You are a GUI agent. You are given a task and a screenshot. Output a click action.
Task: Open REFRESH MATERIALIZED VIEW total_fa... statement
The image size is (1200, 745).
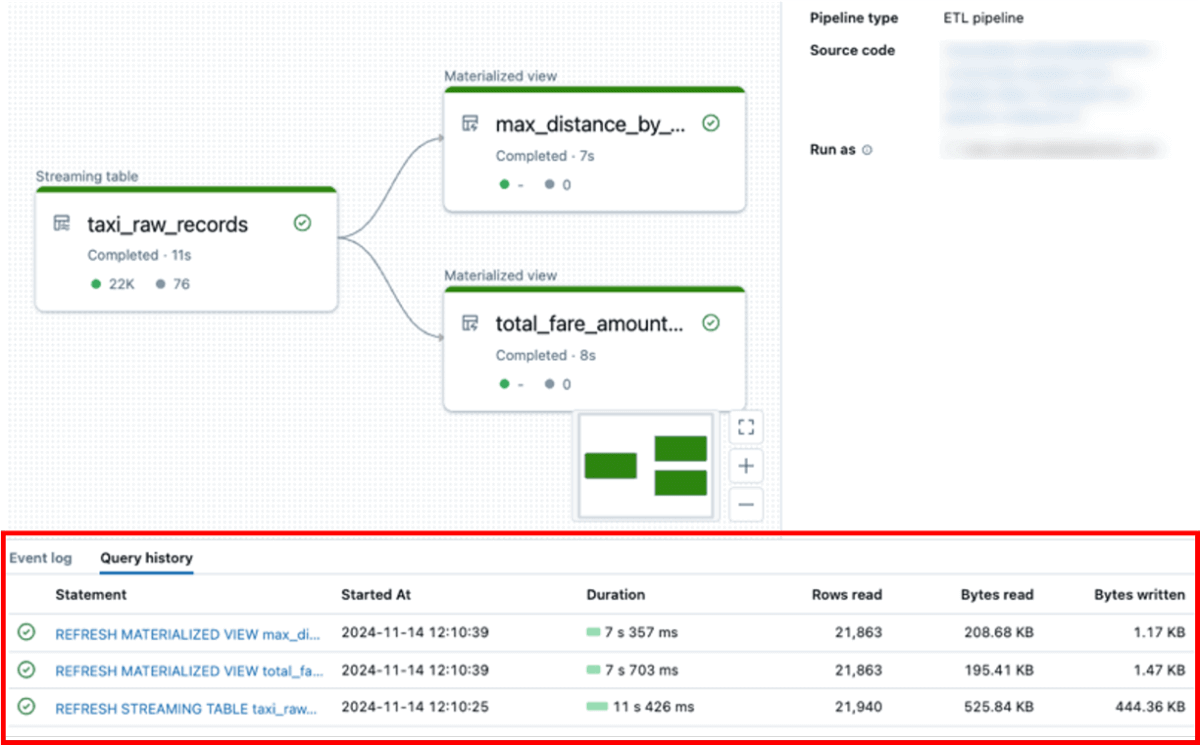point(187,670)
